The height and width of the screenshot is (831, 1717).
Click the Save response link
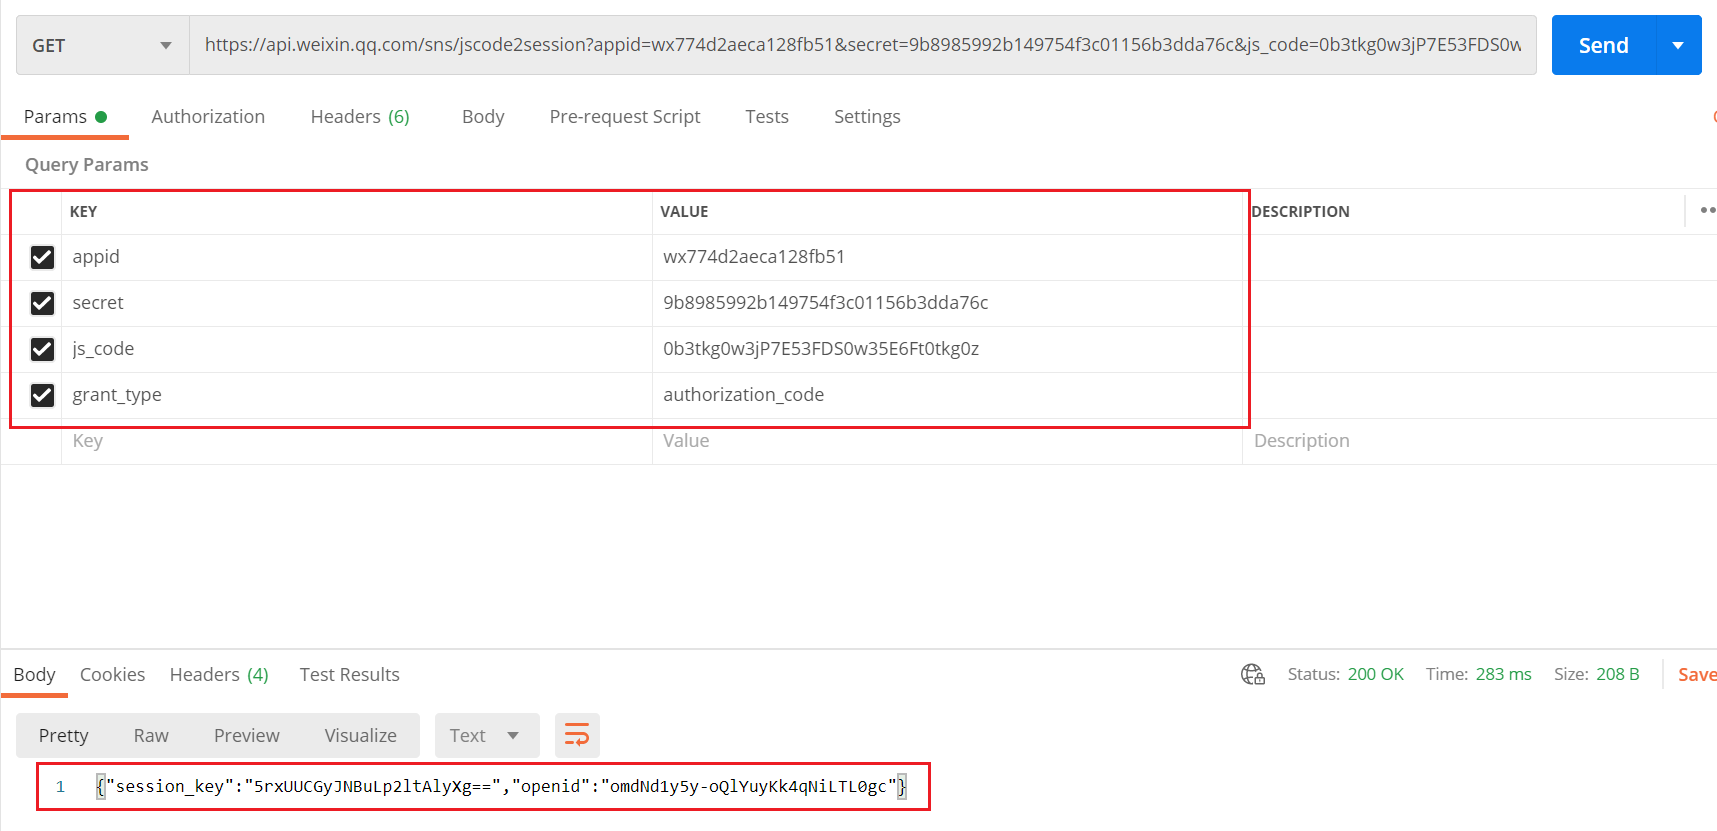pyautogui.click(x=1697, y=675)
